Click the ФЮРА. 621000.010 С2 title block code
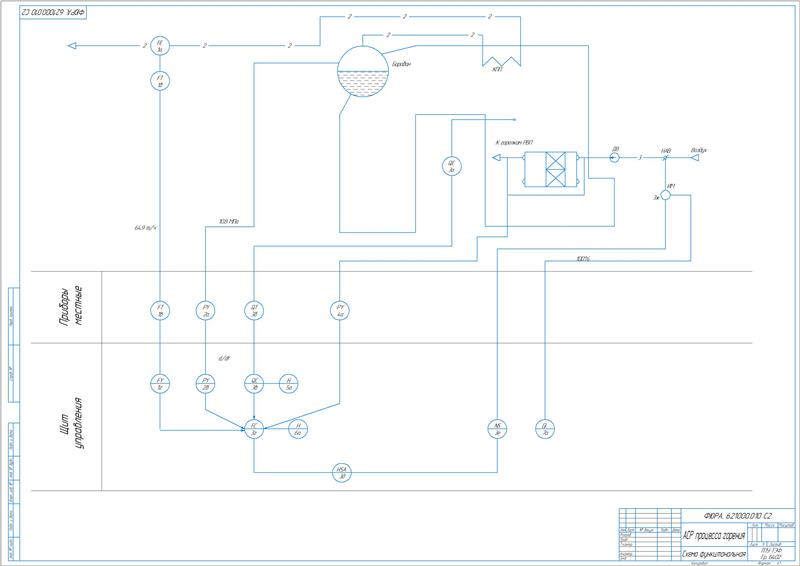800x566 pixels. point(738,516)
